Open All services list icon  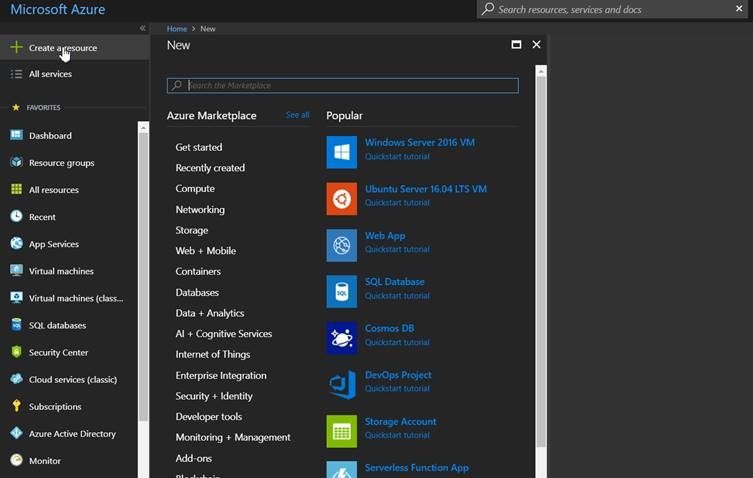(x=16, y=74)
